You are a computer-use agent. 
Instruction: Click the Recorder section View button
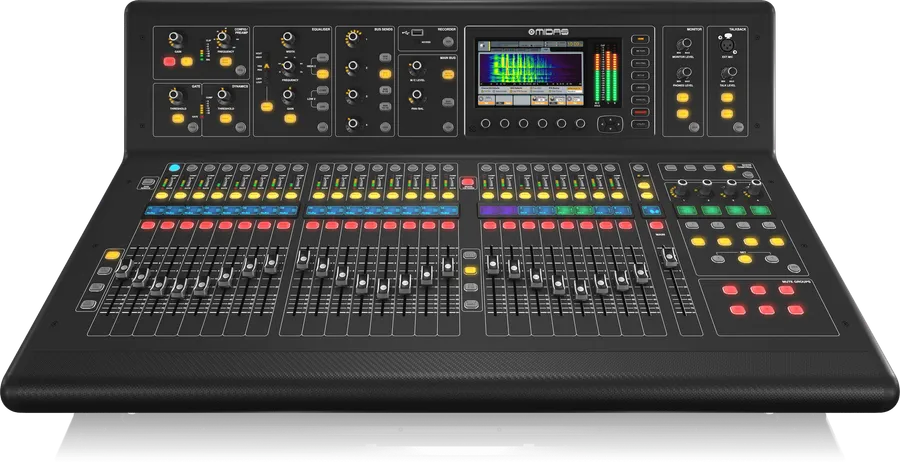pos(448,41)
